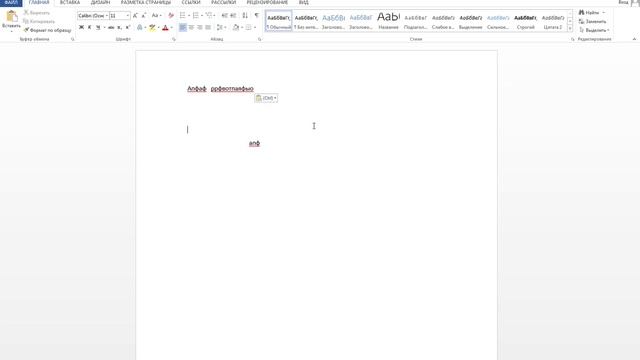Switch to the ССЫЛКИ tab
640x360 pixels.
191,2
